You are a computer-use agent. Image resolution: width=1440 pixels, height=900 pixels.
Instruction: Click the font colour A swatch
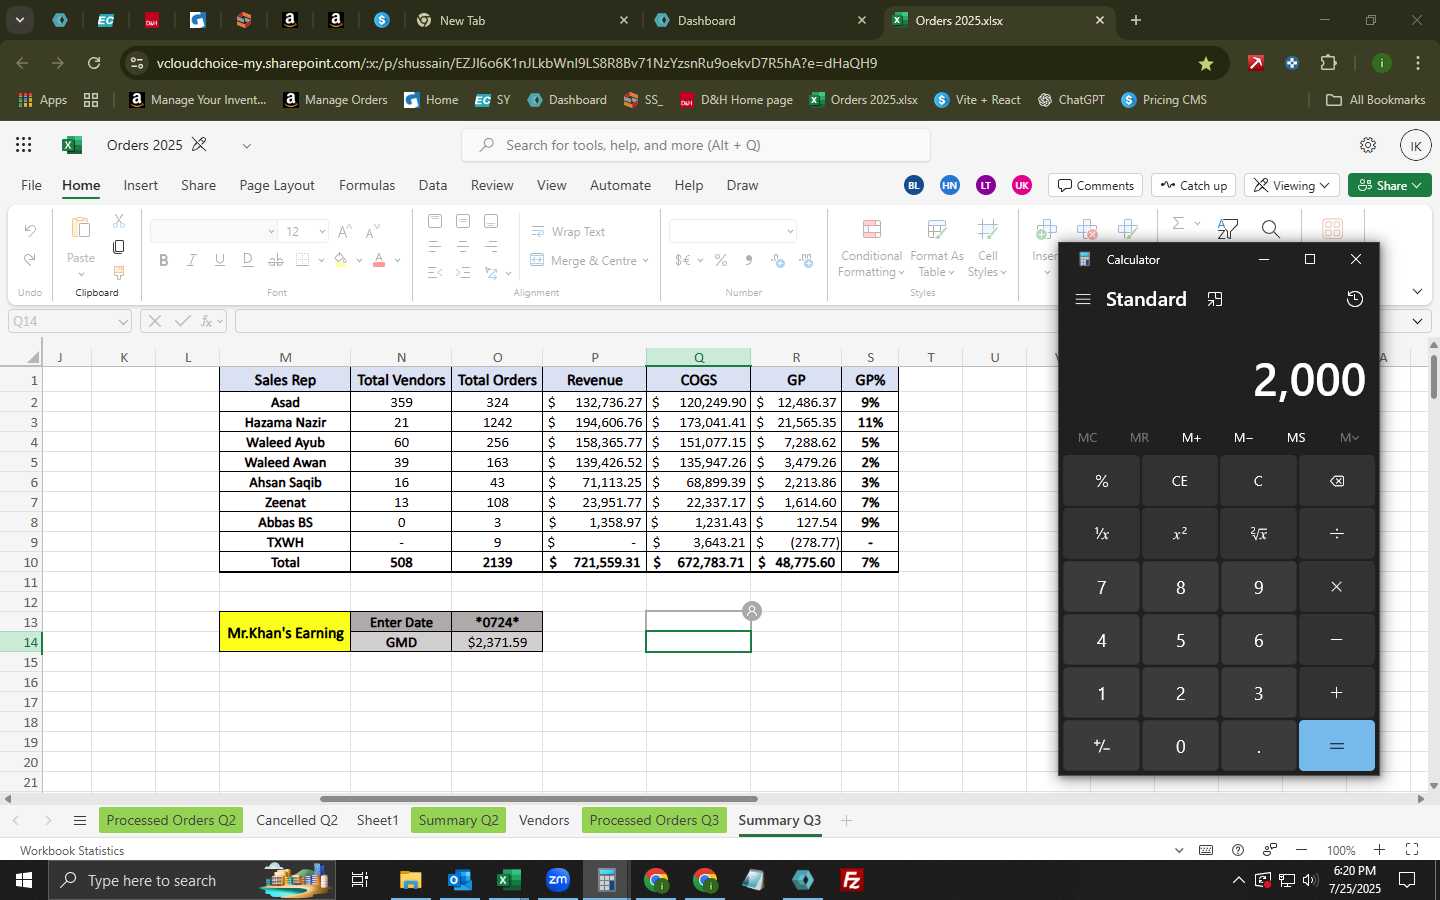[x=379, y=260]
